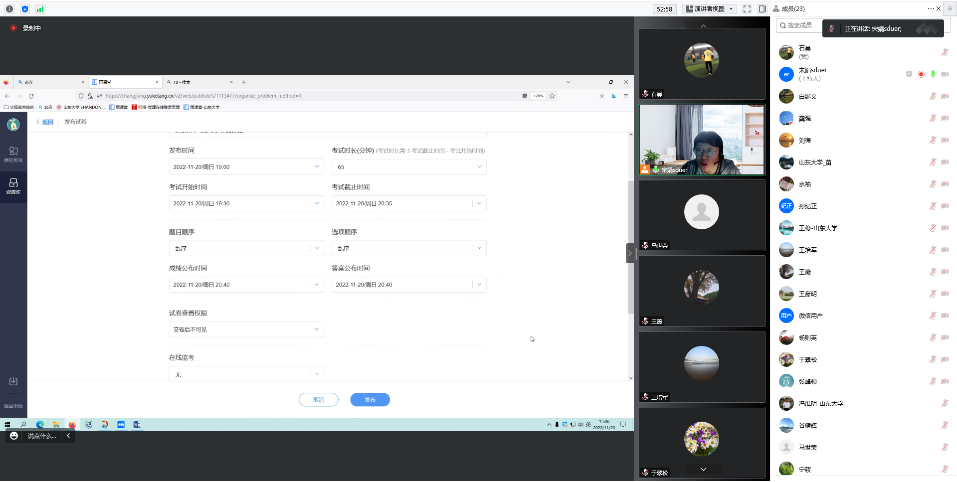Toggle fullscreen icon in meeting top bar
Screen dimensions: 957x482
click(747, 8)
